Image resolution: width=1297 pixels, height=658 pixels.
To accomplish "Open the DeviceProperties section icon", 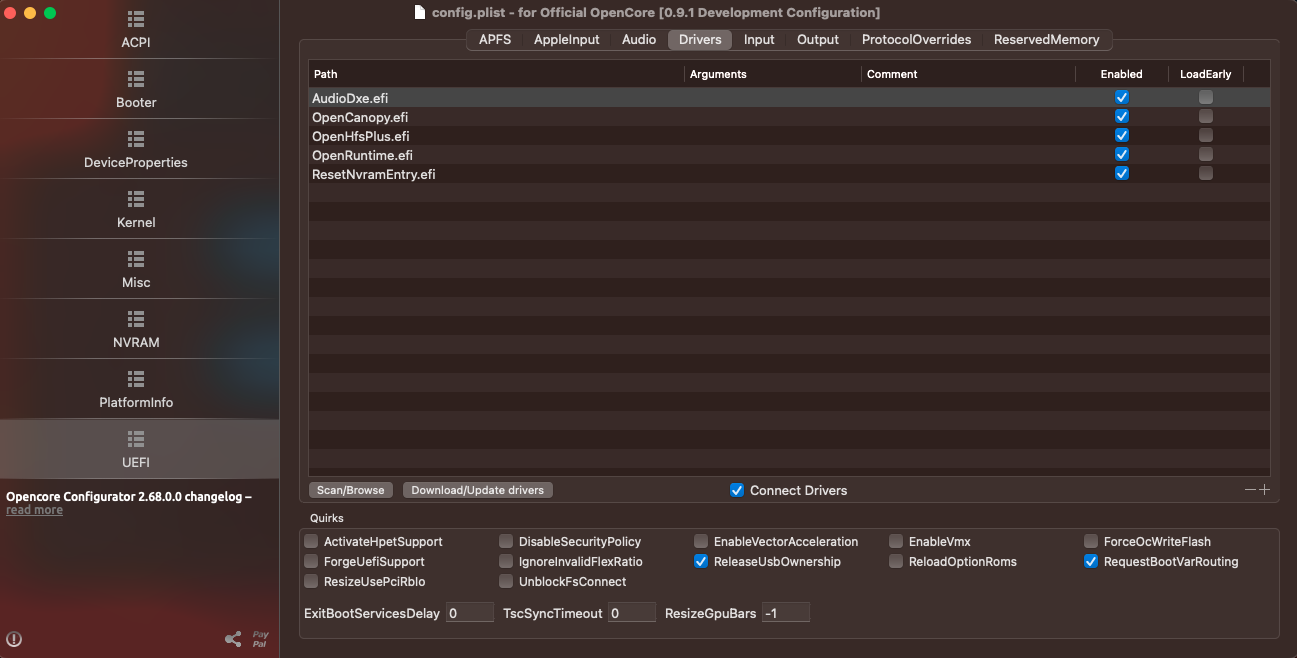I will click(136, 138).
